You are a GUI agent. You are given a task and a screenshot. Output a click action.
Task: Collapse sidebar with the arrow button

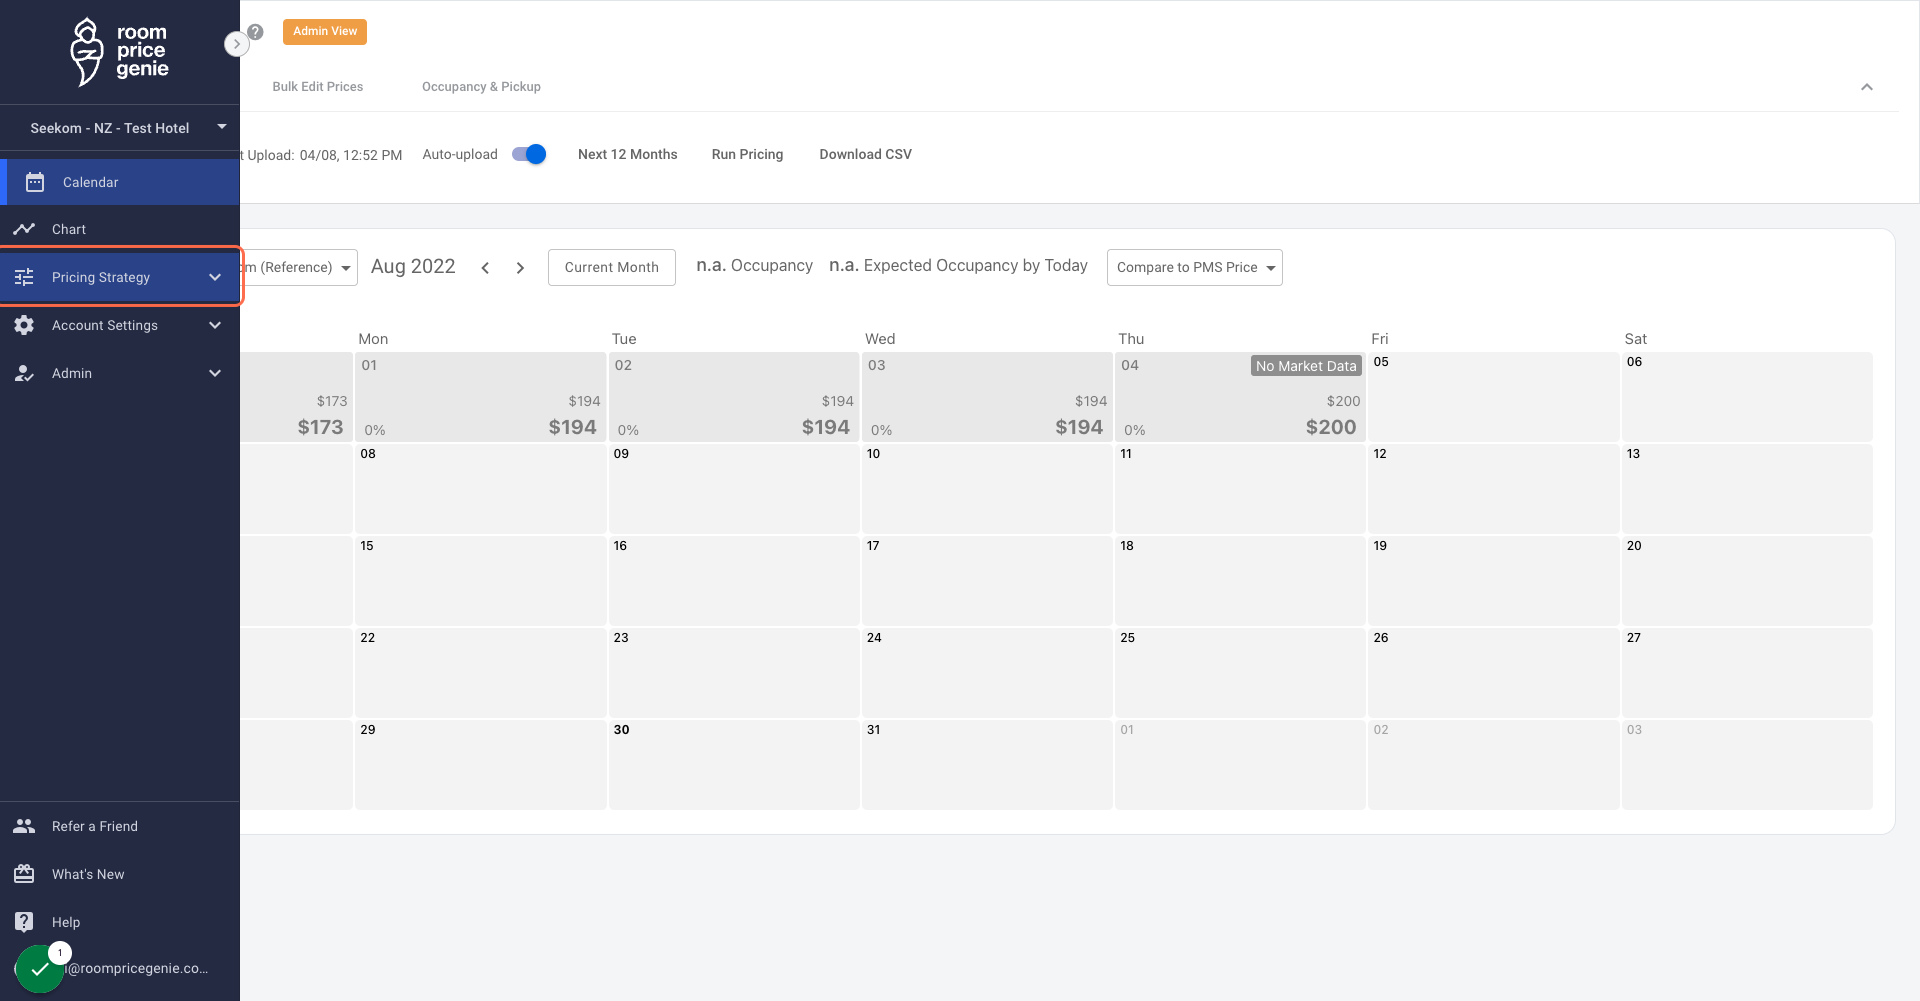(236, 44)
